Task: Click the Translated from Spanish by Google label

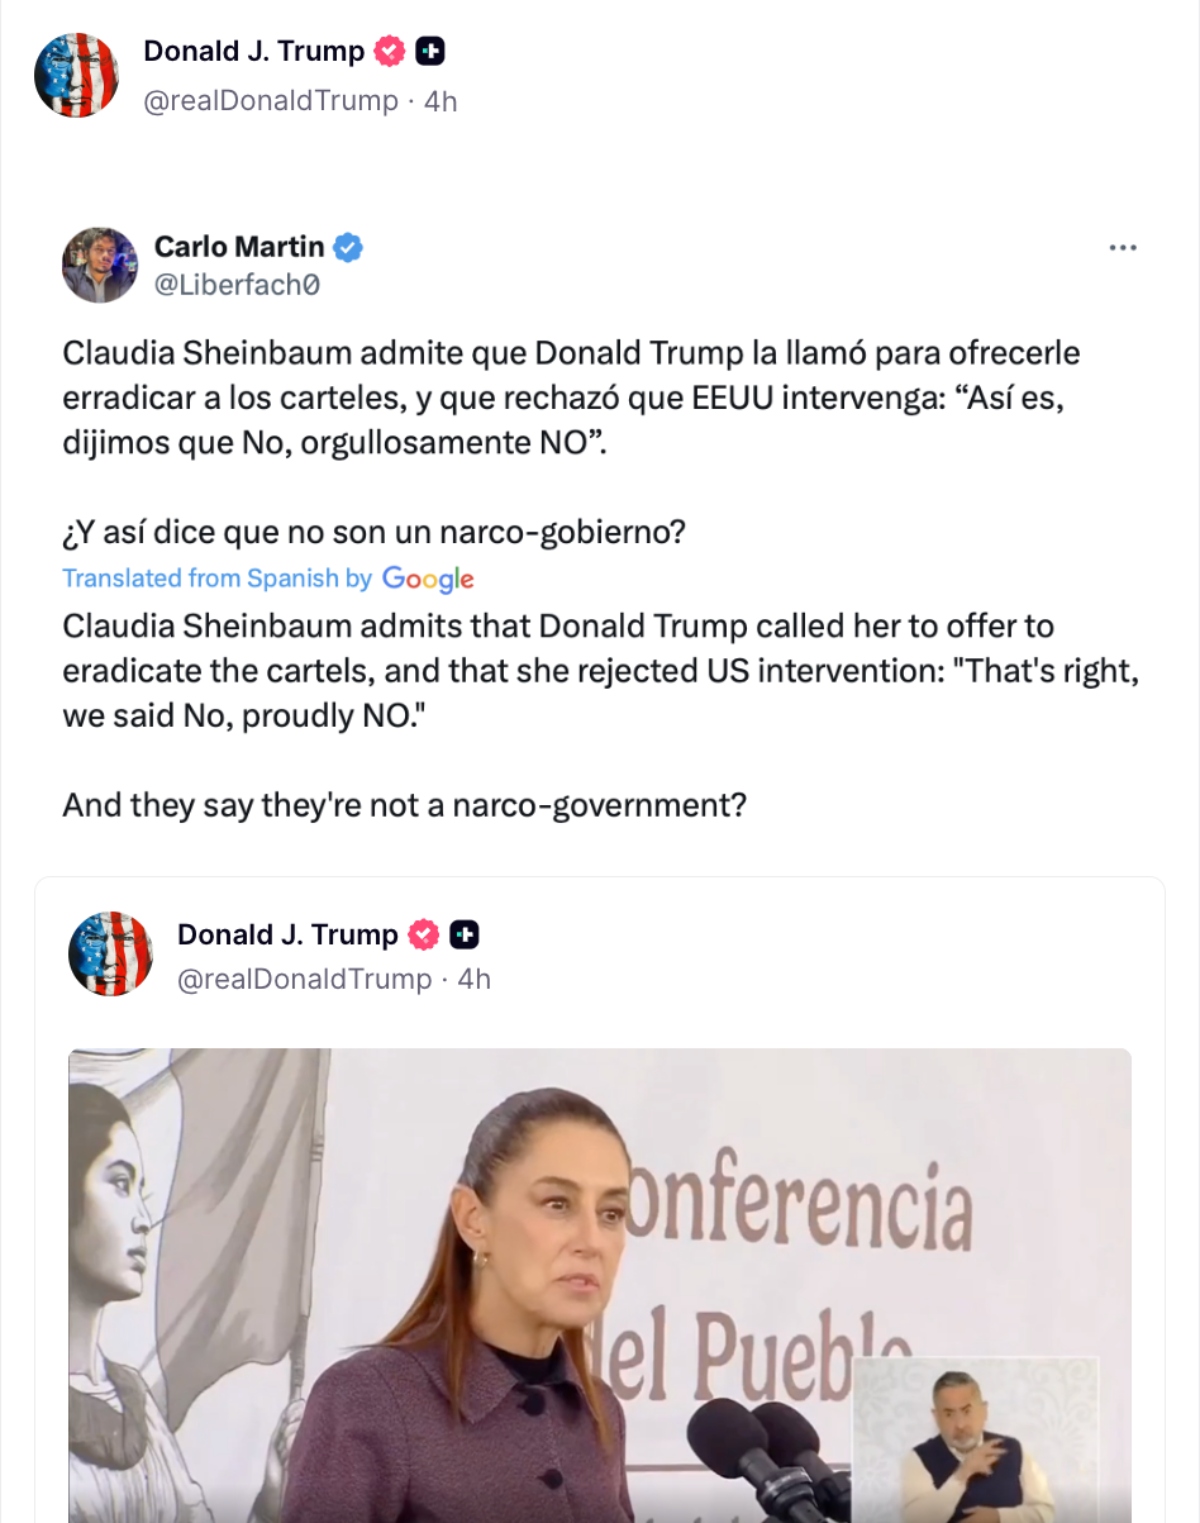Action: point(216,578)
